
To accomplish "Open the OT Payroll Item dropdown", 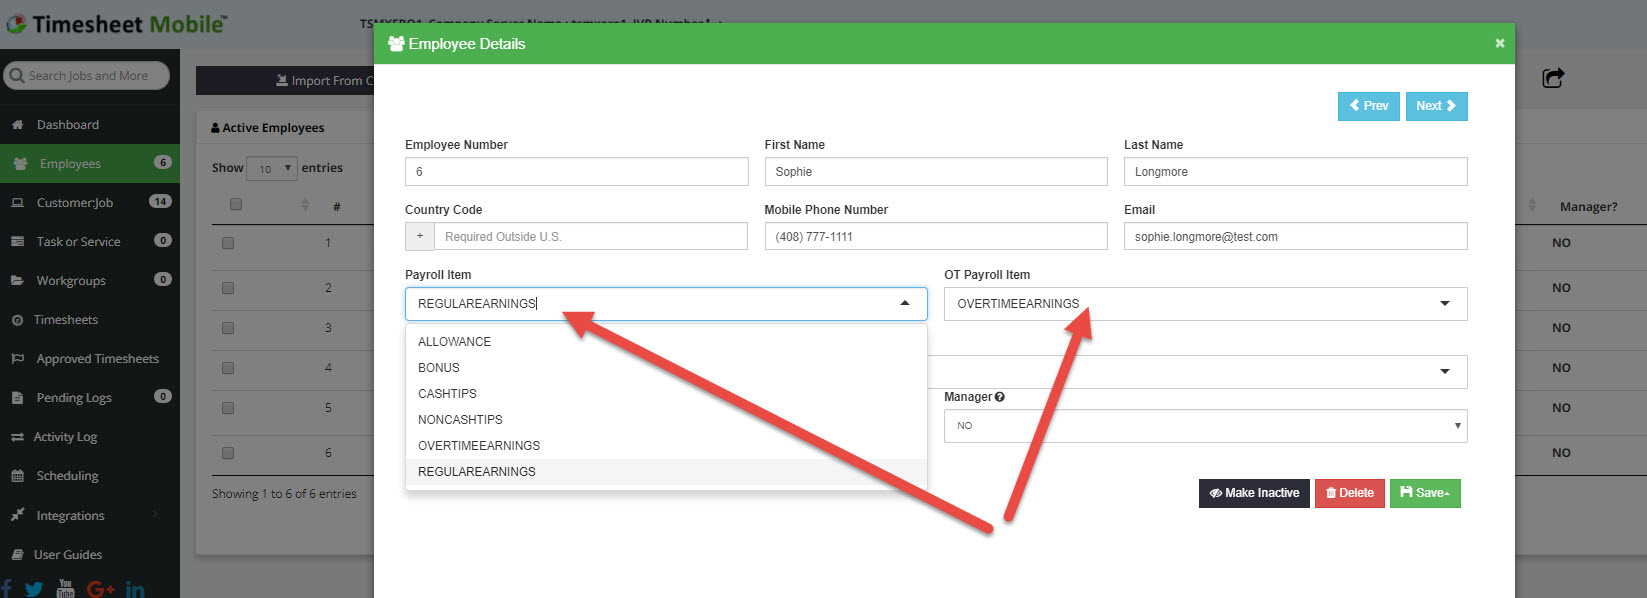I will click(x=1206, y=304).
